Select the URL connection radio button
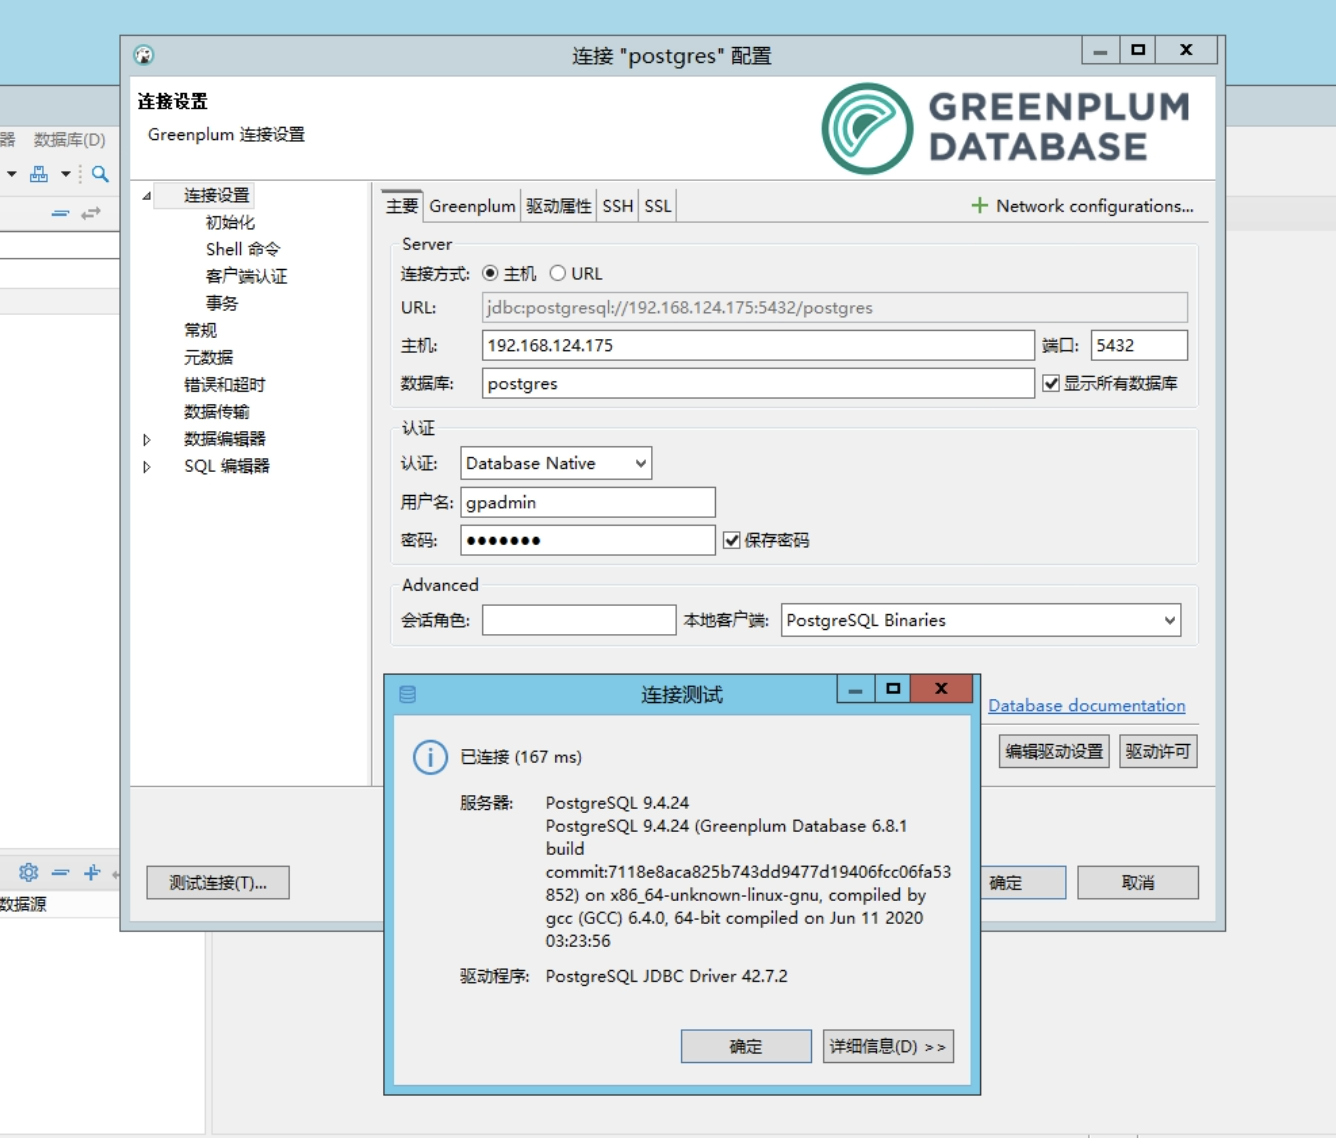Viewport: 1336px width, 1138px height. pyautogui.click(x=558, y=274)
